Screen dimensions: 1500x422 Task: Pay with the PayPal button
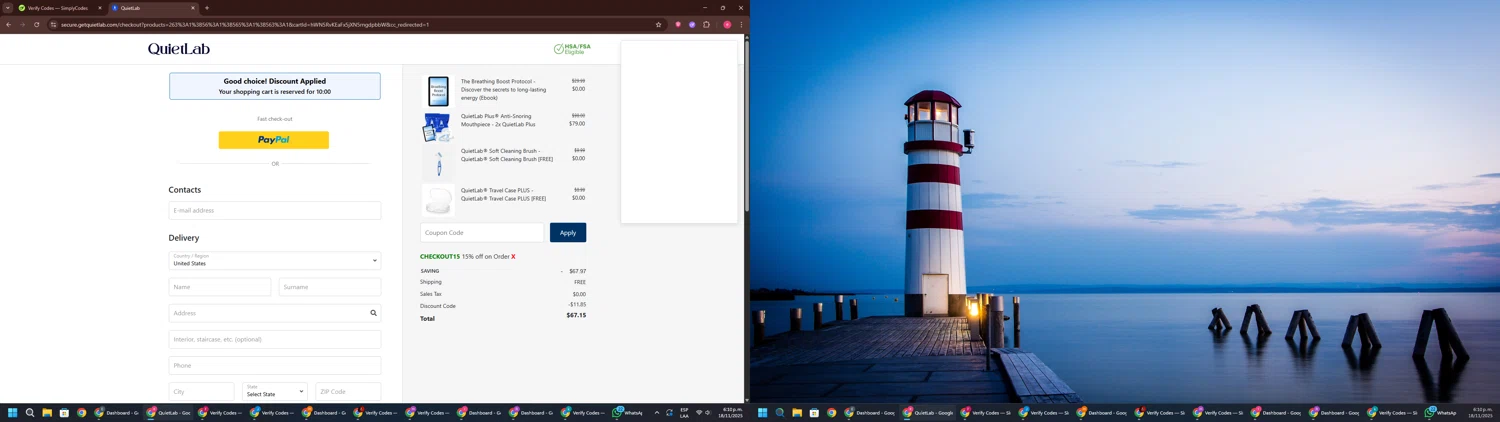tap(274, 140)
